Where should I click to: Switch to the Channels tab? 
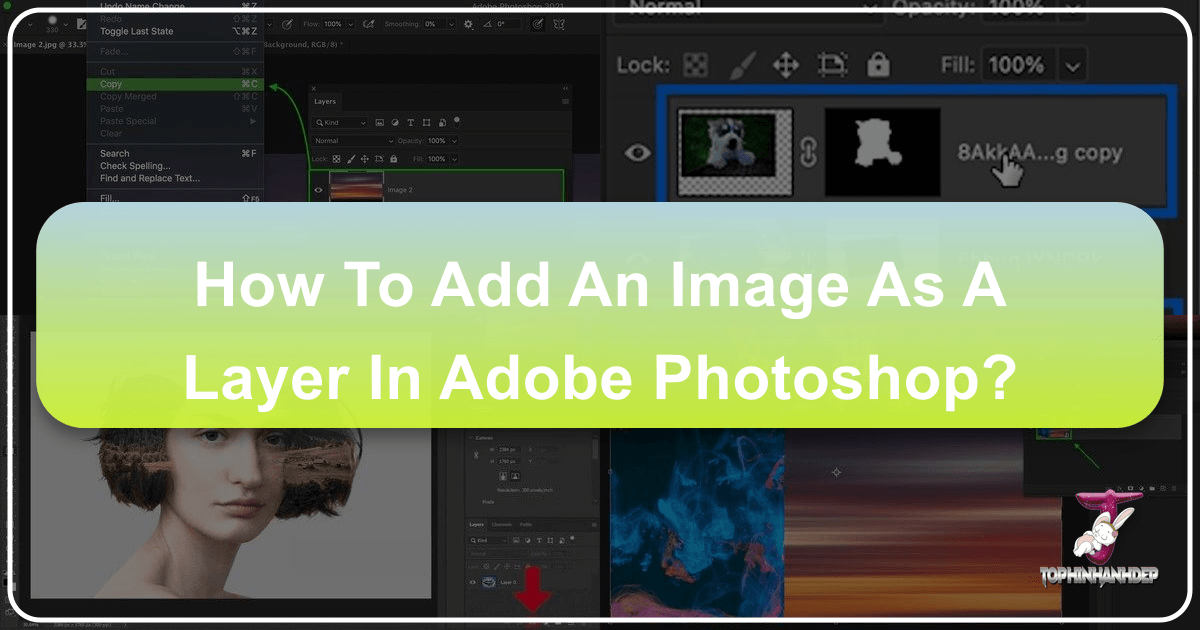502,524
